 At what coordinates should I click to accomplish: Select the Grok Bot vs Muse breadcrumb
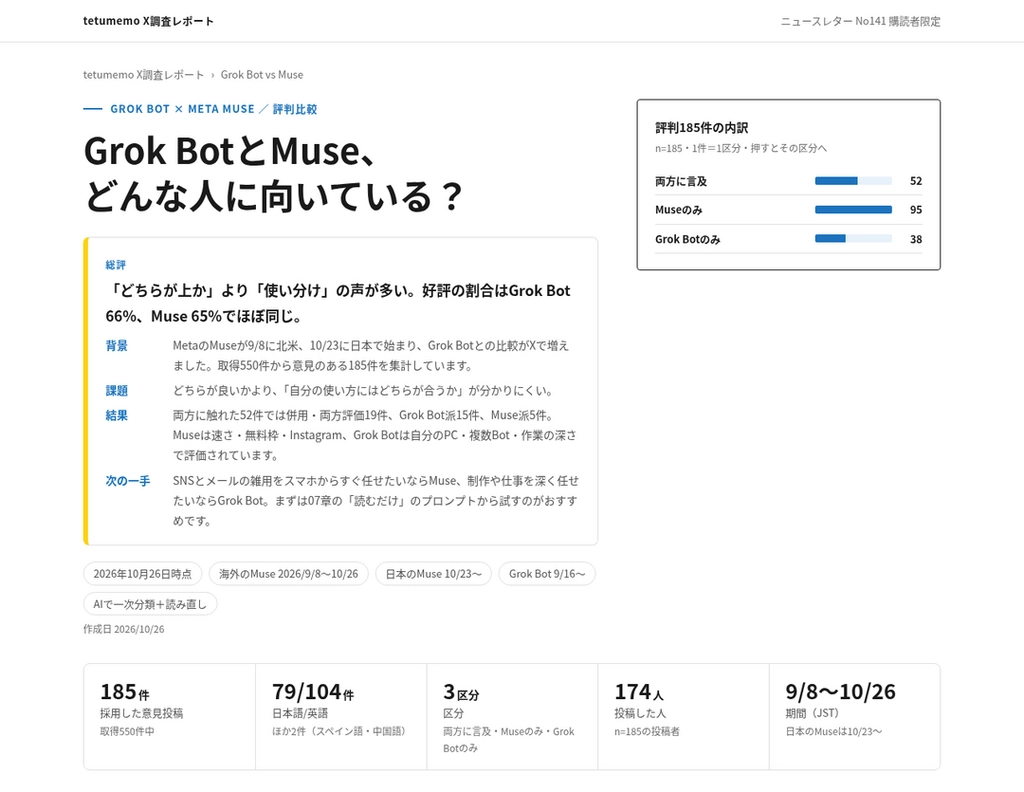click(262, 74)
